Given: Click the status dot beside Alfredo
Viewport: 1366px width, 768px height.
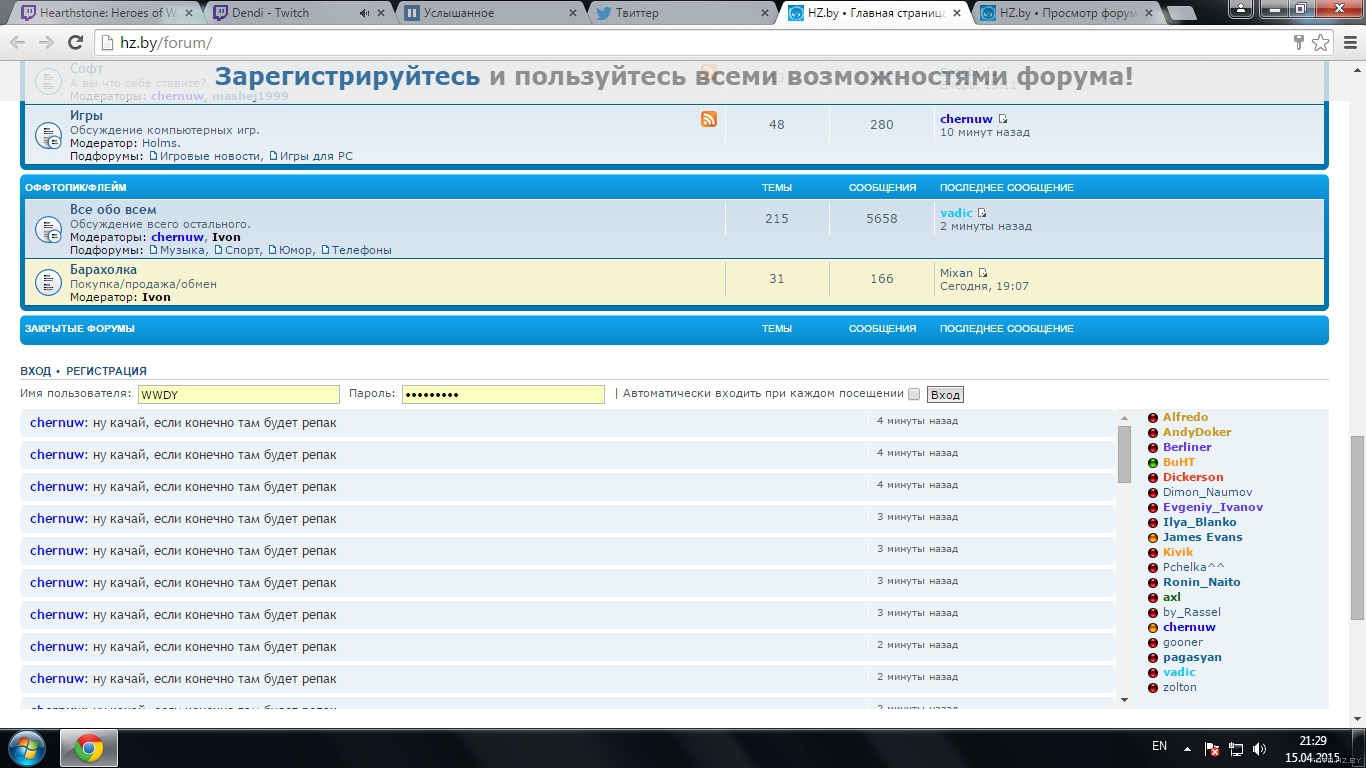Looking at the screenshot, I should pos(1153,418).
